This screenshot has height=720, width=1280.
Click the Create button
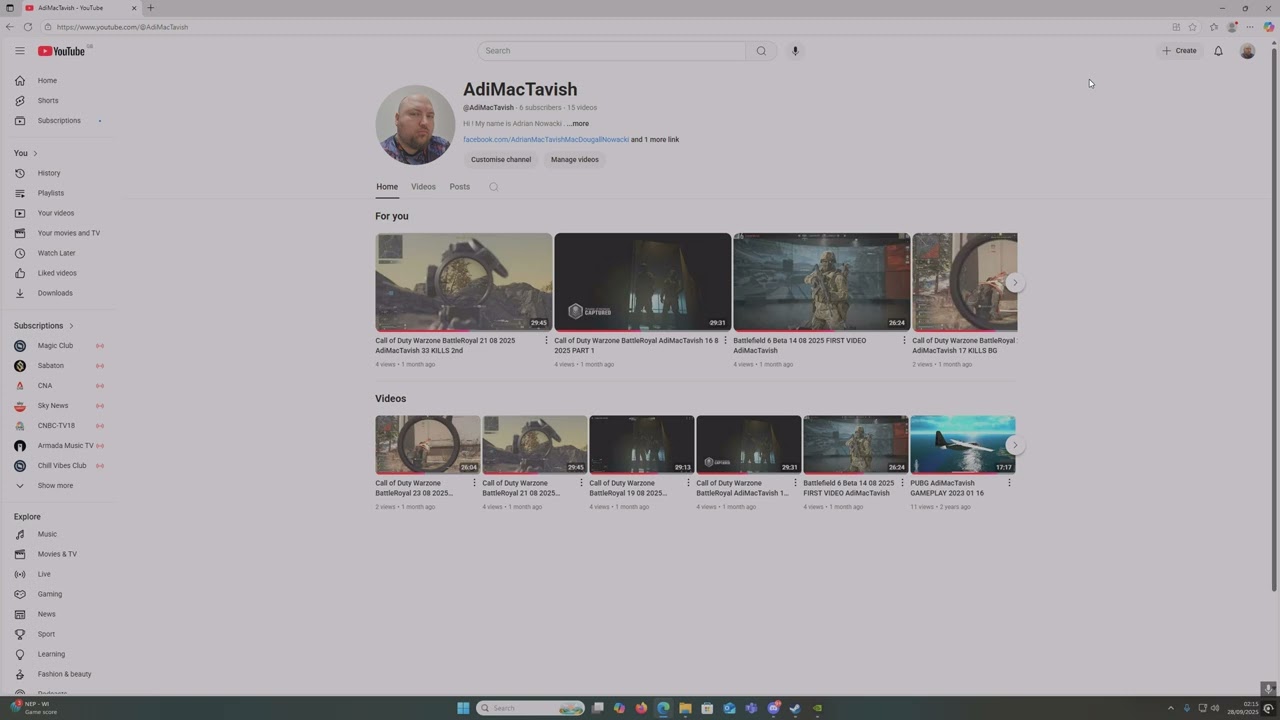(x=1180, y=51)
